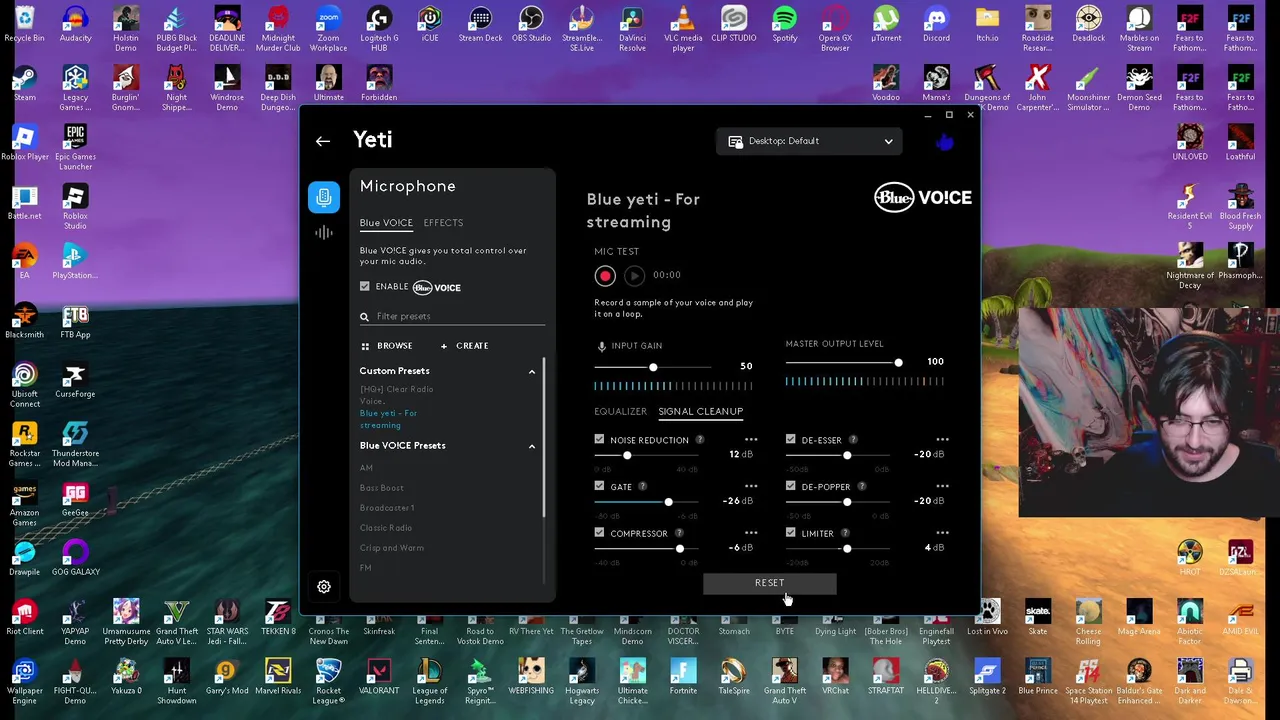This screenshot has height=720, width=1280.
Task: Open the waveform lighting icon in sidebar
Action: (x=323, y=233)
